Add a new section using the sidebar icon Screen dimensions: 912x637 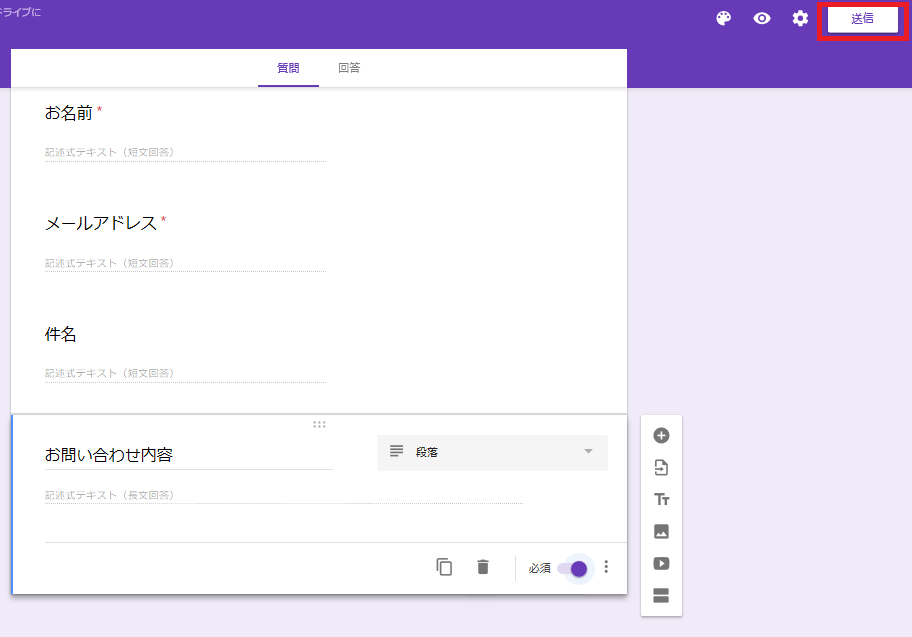click(x=661, y=595)
